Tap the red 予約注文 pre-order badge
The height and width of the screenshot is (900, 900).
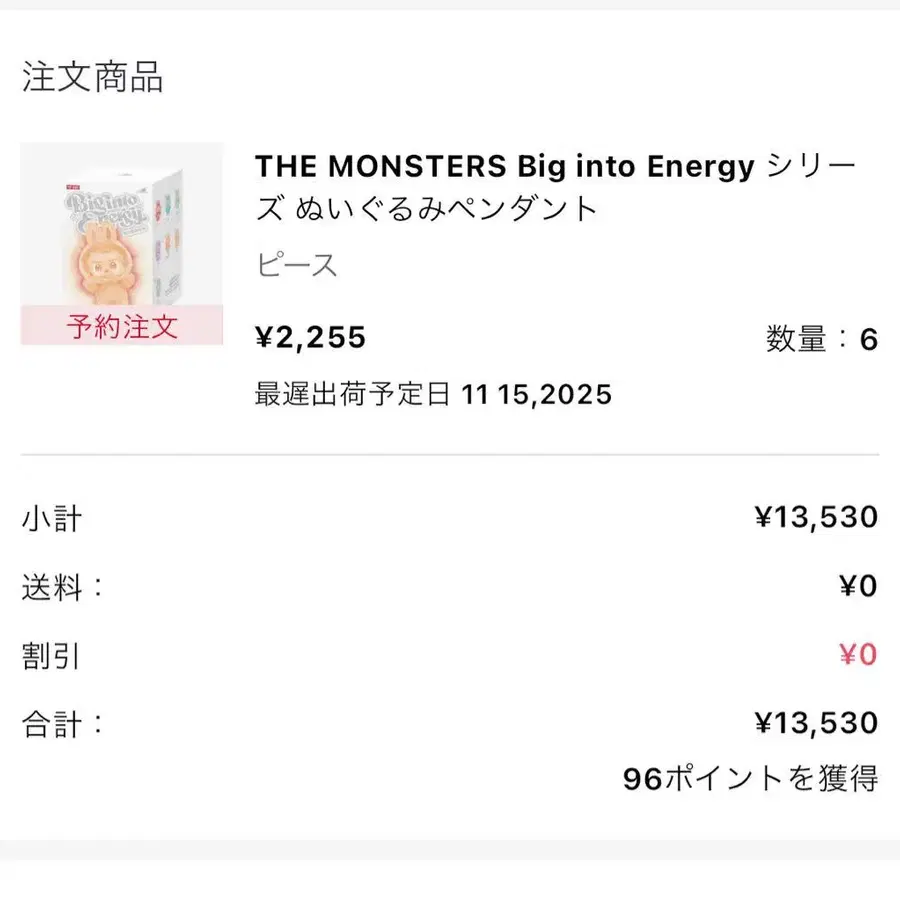(x=121, y=326)
